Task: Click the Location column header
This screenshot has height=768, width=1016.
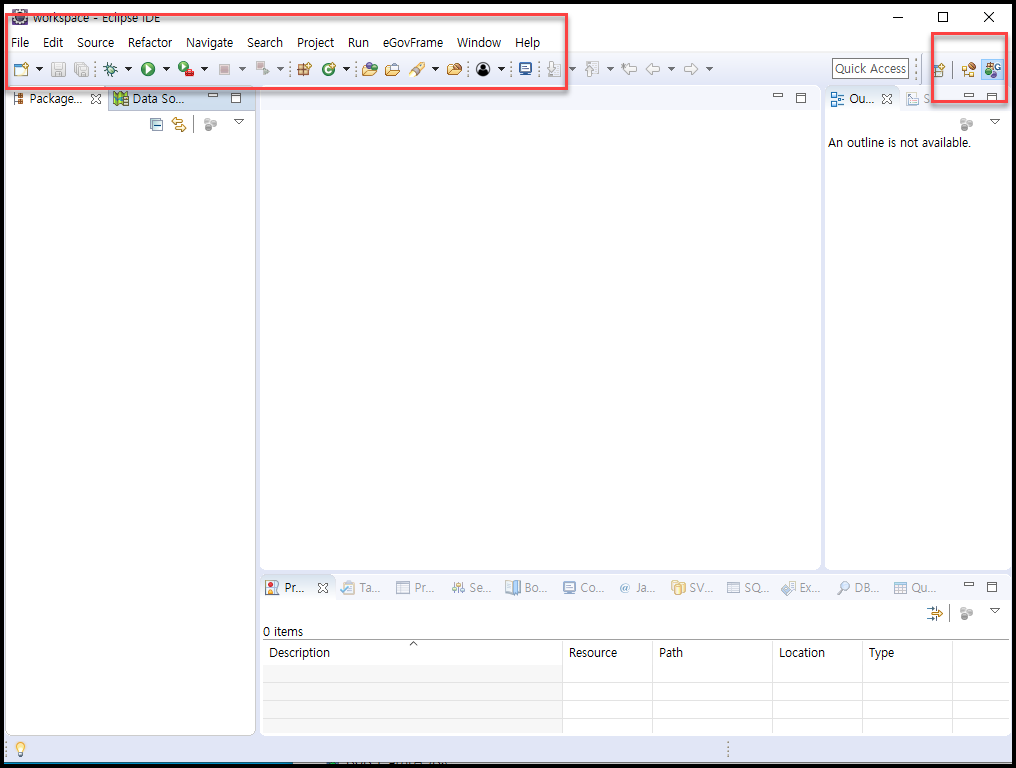Action: pos(817,653)
